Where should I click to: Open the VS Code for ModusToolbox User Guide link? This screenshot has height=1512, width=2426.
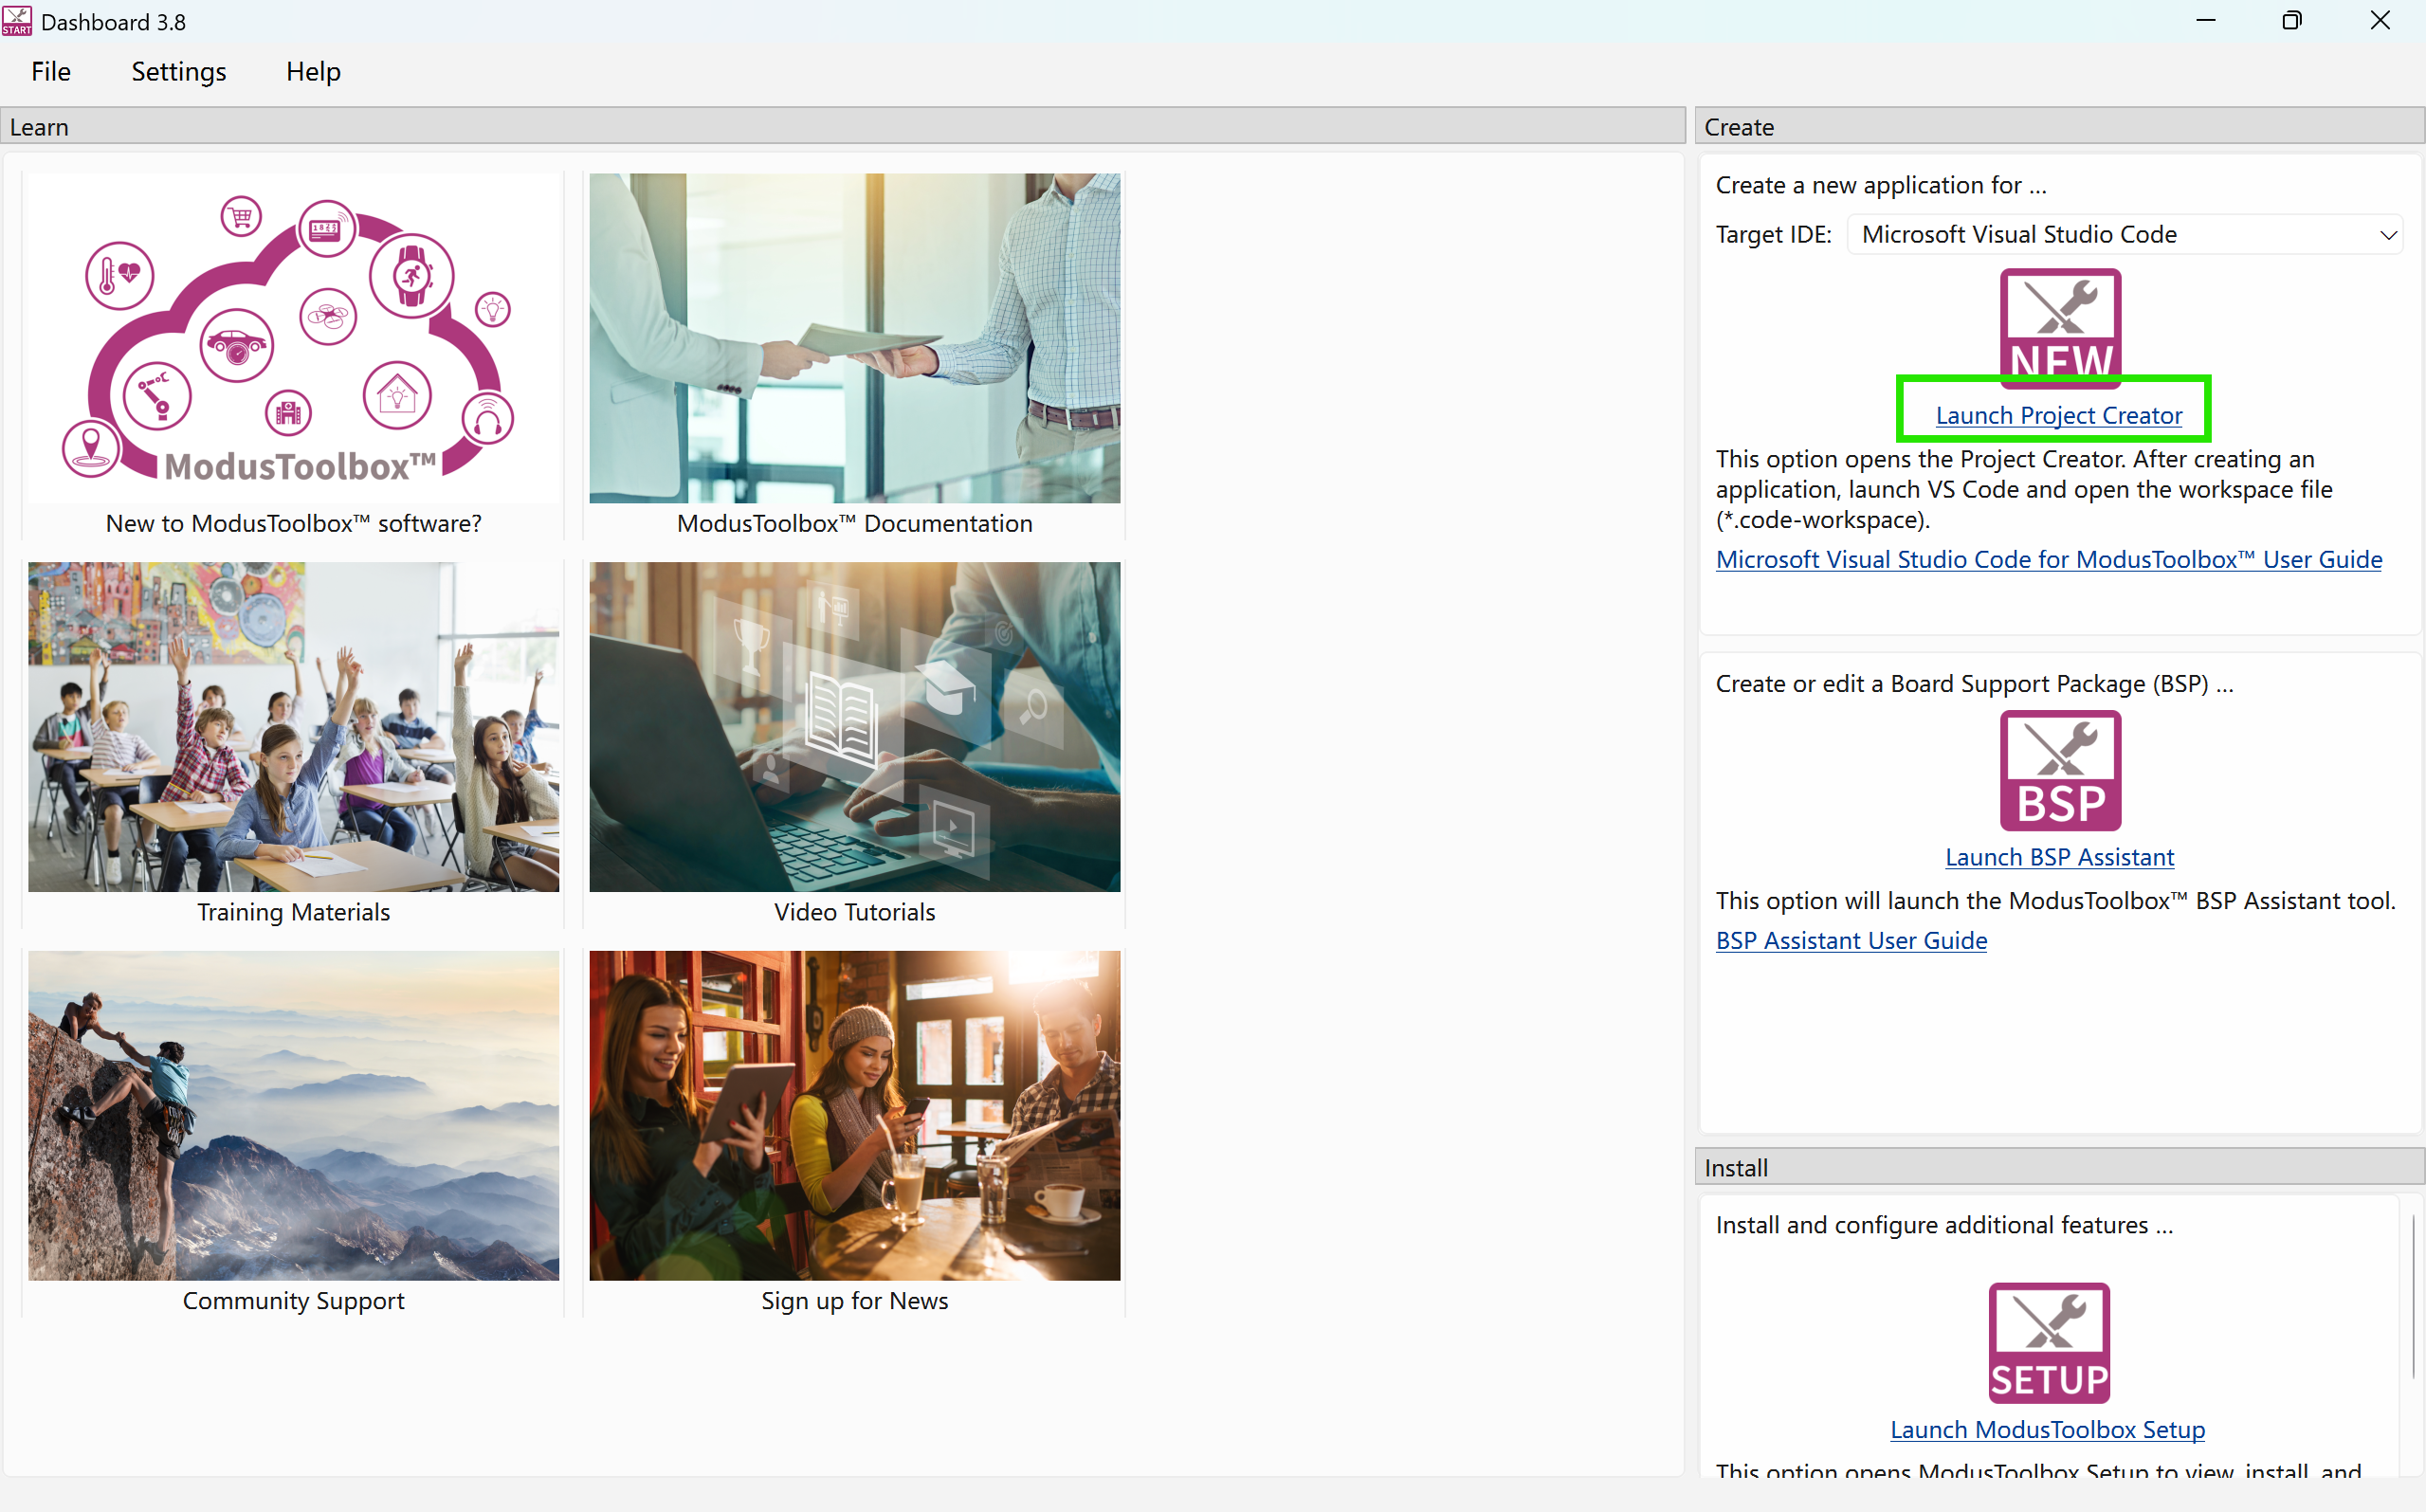tap(2049, 559)
